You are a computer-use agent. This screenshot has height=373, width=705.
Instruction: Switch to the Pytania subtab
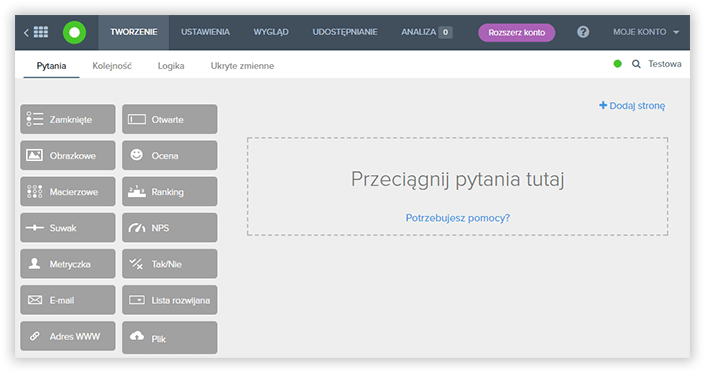(51, 66)
